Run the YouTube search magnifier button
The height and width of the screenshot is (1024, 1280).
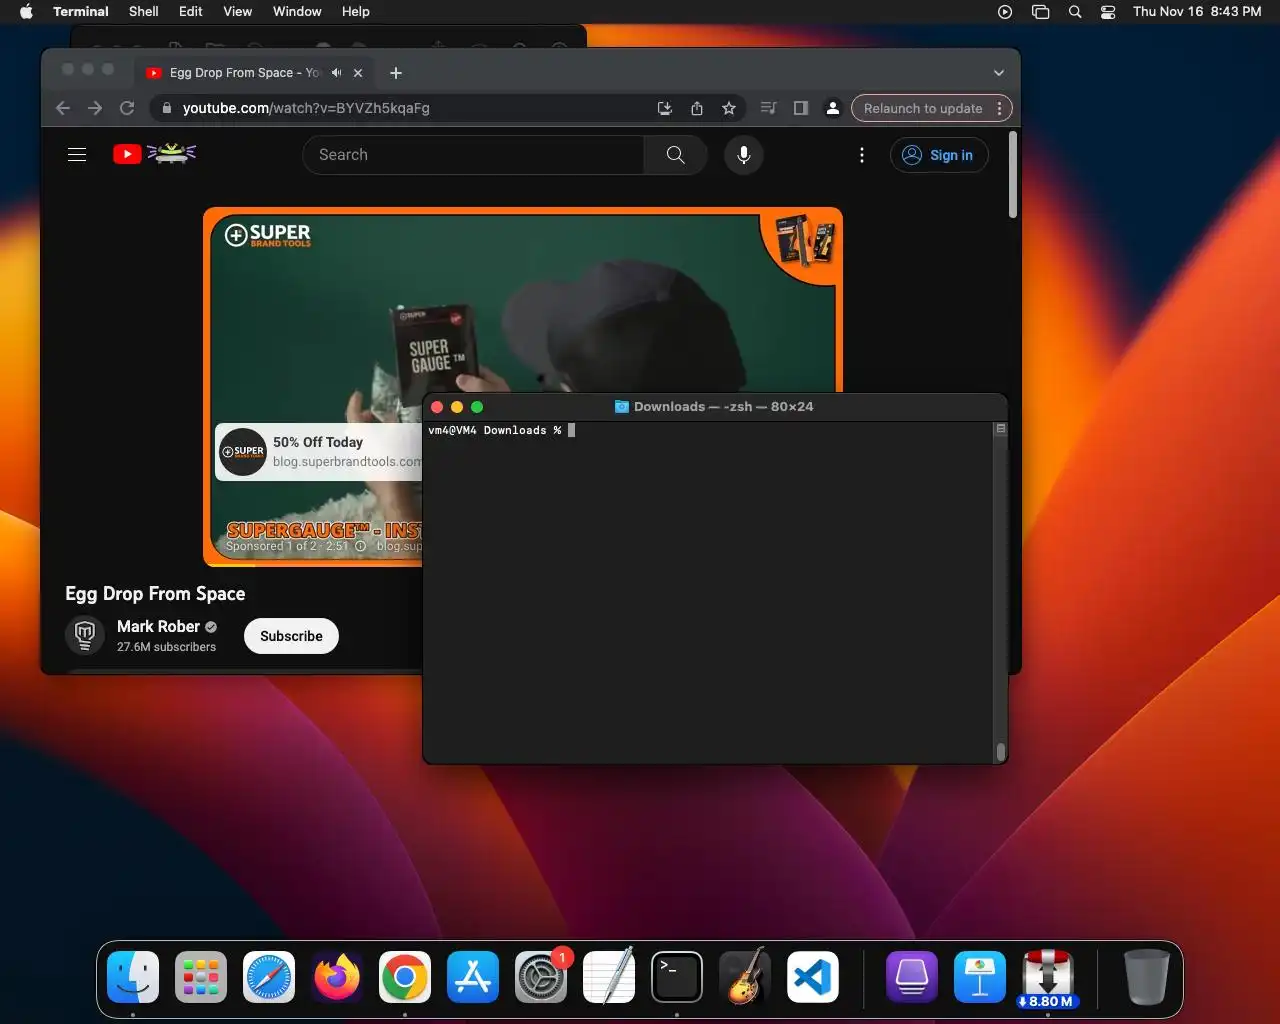[676, 155]
